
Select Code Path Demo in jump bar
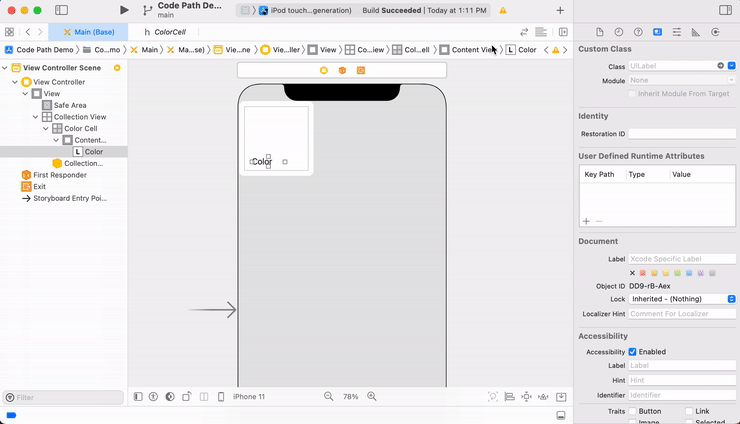pyautogui.click(x=40, y=50)
